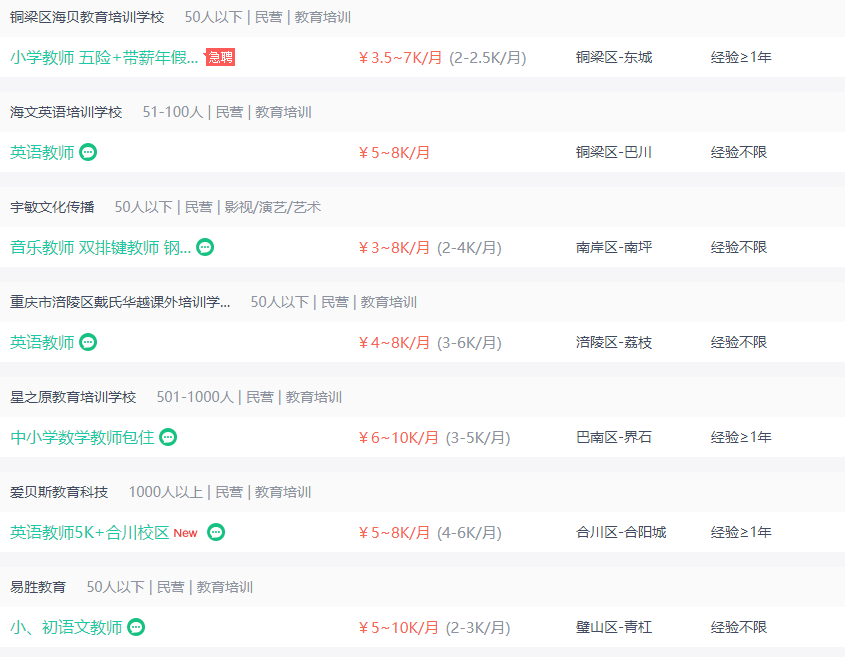Visit company page 宇敏文化传播
Screen dimensions: 845x657
tap(52, 207)
